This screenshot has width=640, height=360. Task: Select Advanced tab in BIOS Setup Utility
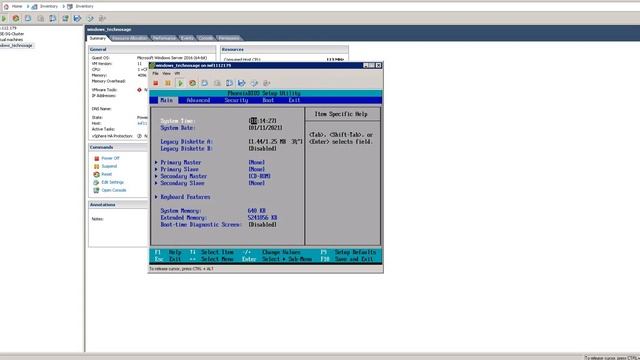[198, 100]
